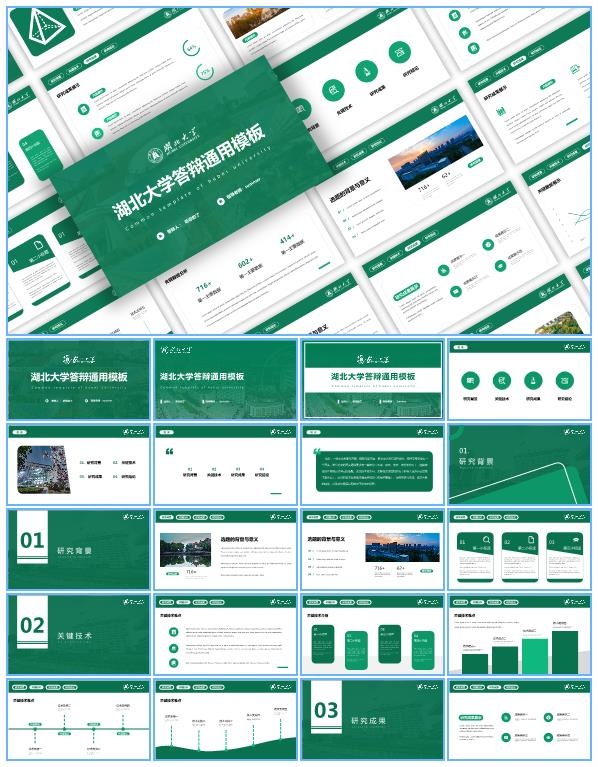
Task: Click the light-green bar in bar chart
Action: tap(535, 656)
